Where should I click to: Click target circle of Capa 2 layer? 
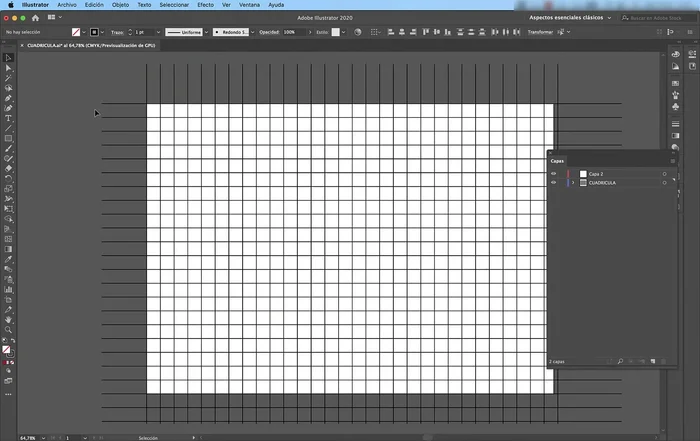[x=664, y=174]
